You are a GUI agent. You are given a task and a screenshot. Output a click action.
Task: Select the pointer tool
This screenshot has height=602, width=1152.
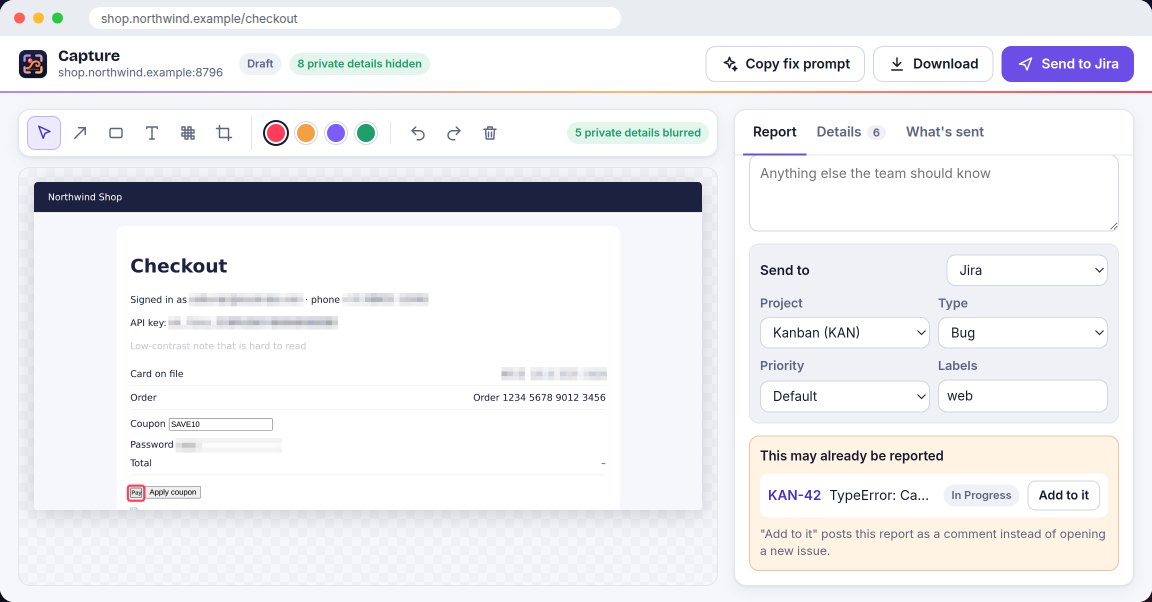click(44, 133)
